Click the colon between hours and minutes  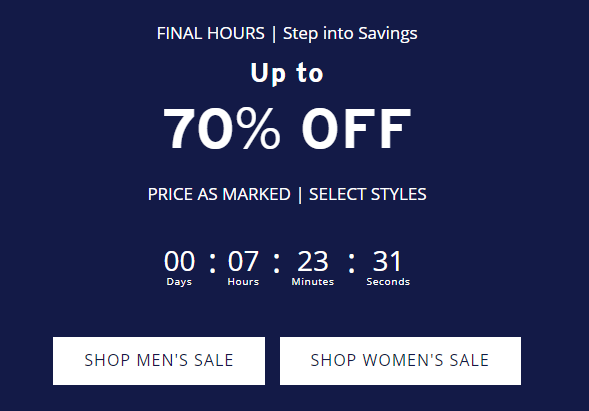click(276, 263)
